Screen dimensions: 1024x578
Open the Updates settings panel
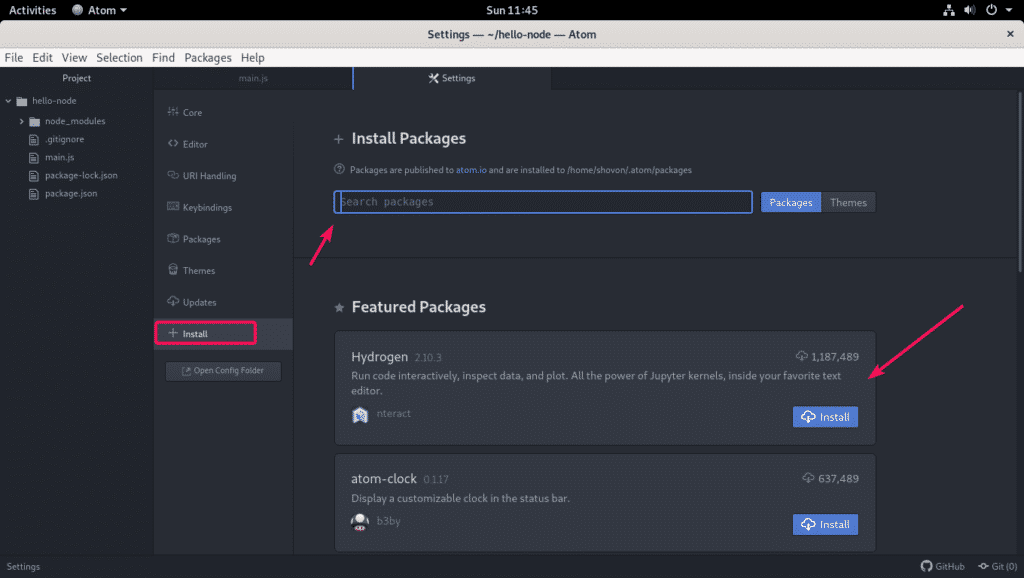click(x=199, y=302)
